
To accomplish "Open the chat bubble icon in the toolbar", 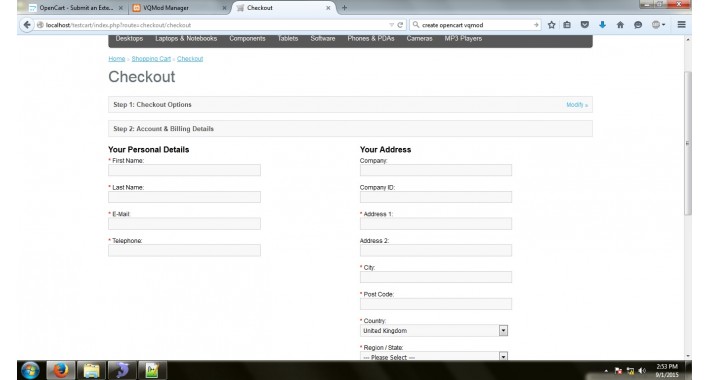I will (x=638, y=25).
